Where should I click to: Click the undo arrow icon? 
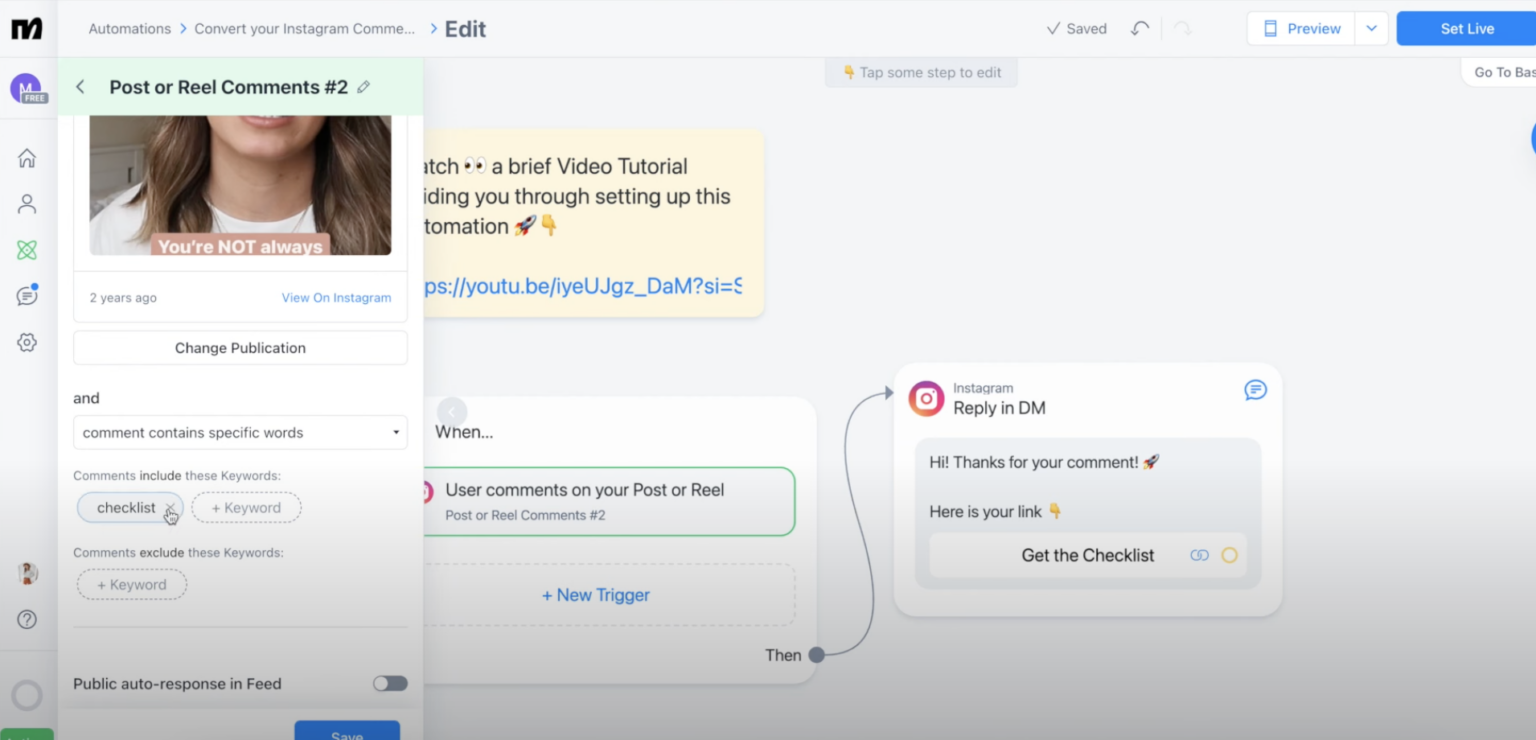pos(1140,29)
